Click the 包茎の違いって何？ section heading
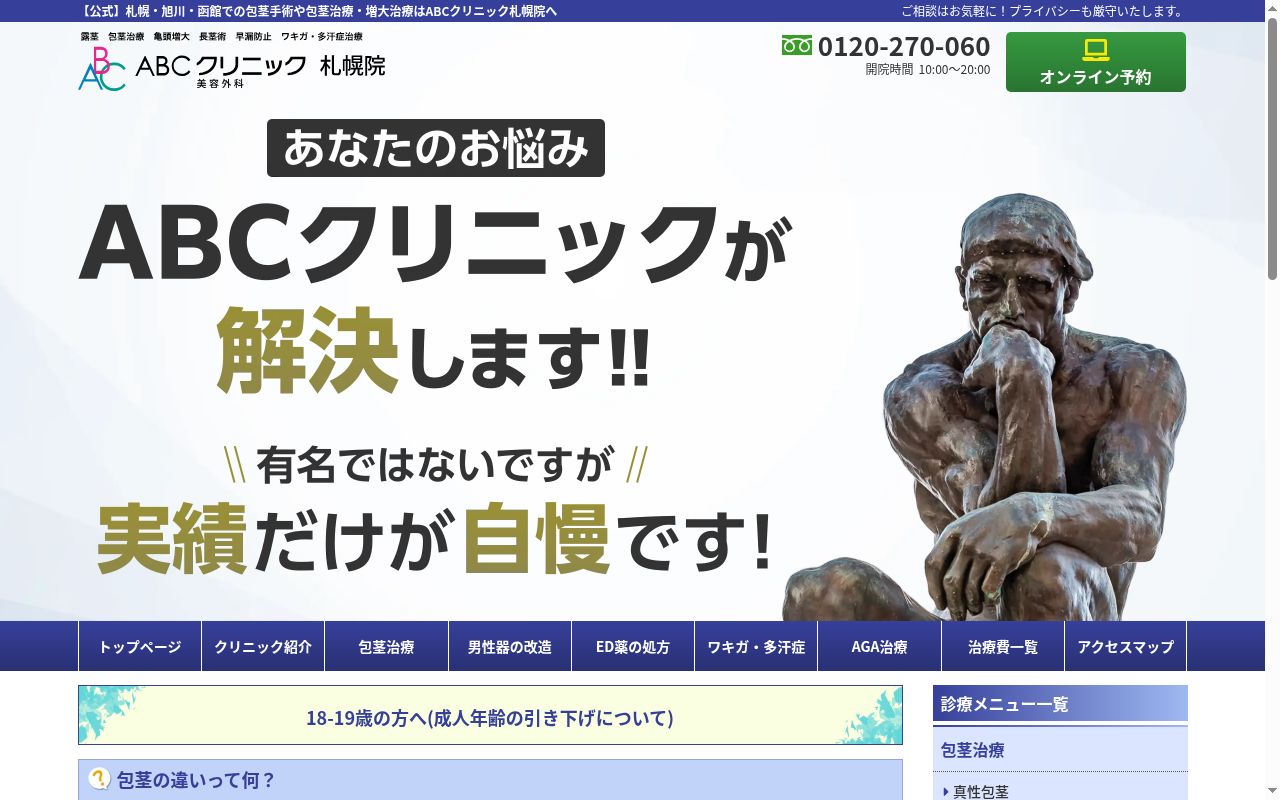 click(x=490, y=779)
